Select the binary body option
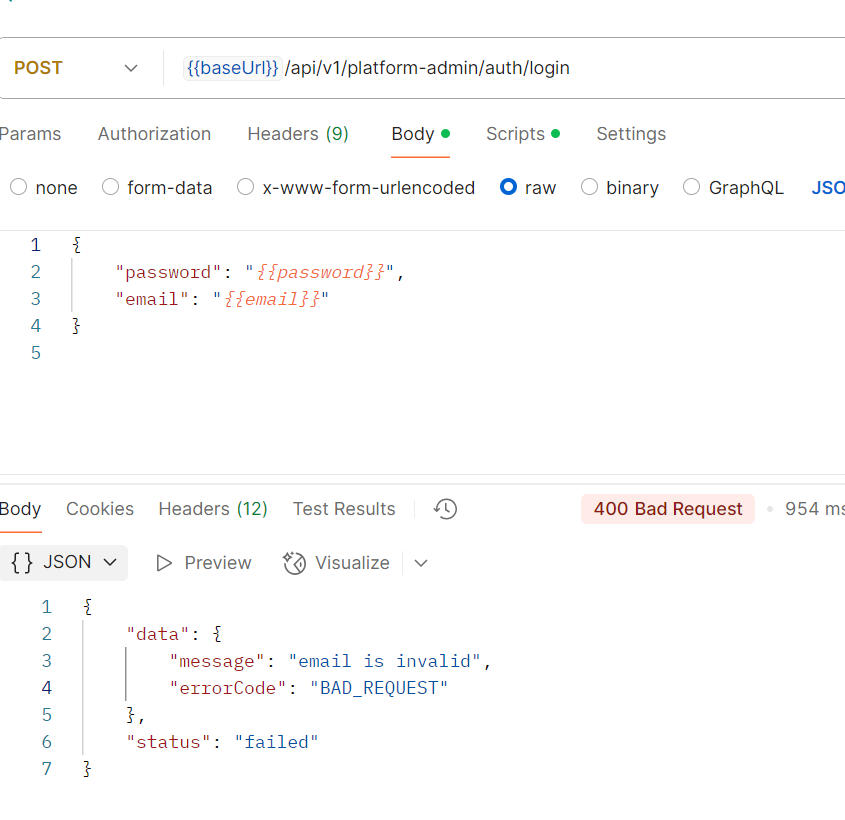The width and height of the screenshot is (845, 820). point(590,187)
